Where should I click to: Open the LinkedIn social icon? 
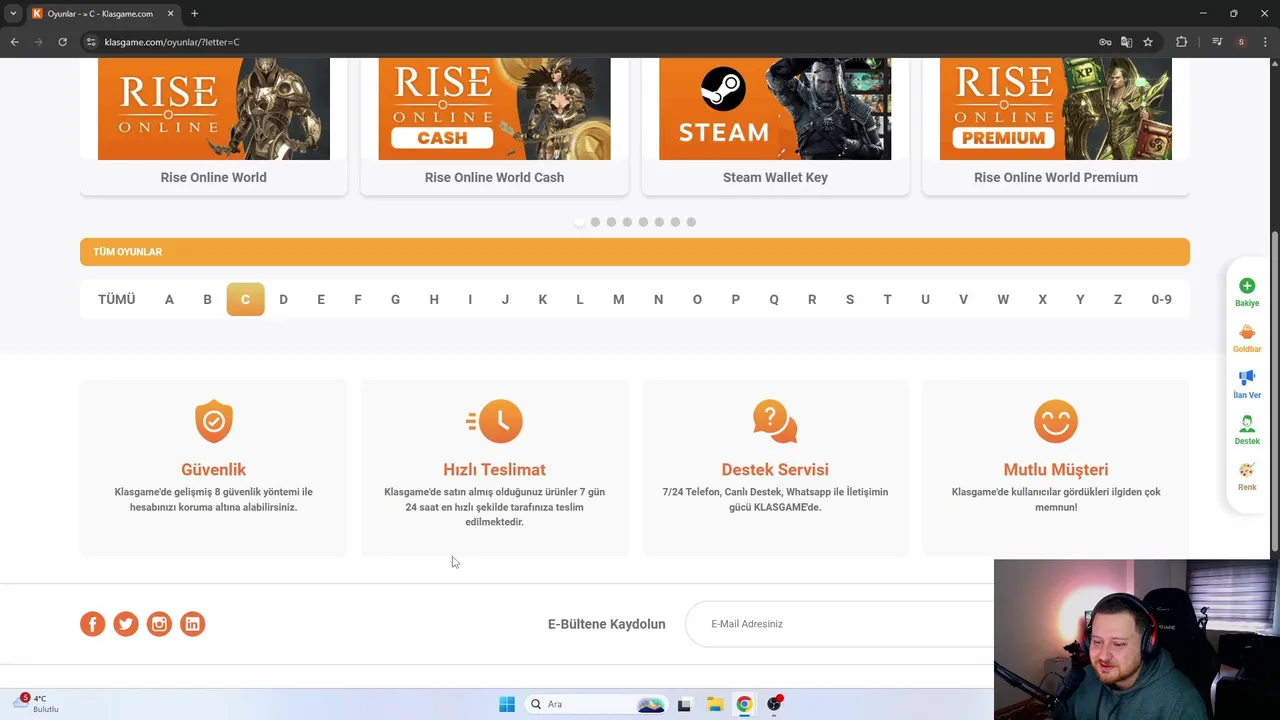(193, 624)
